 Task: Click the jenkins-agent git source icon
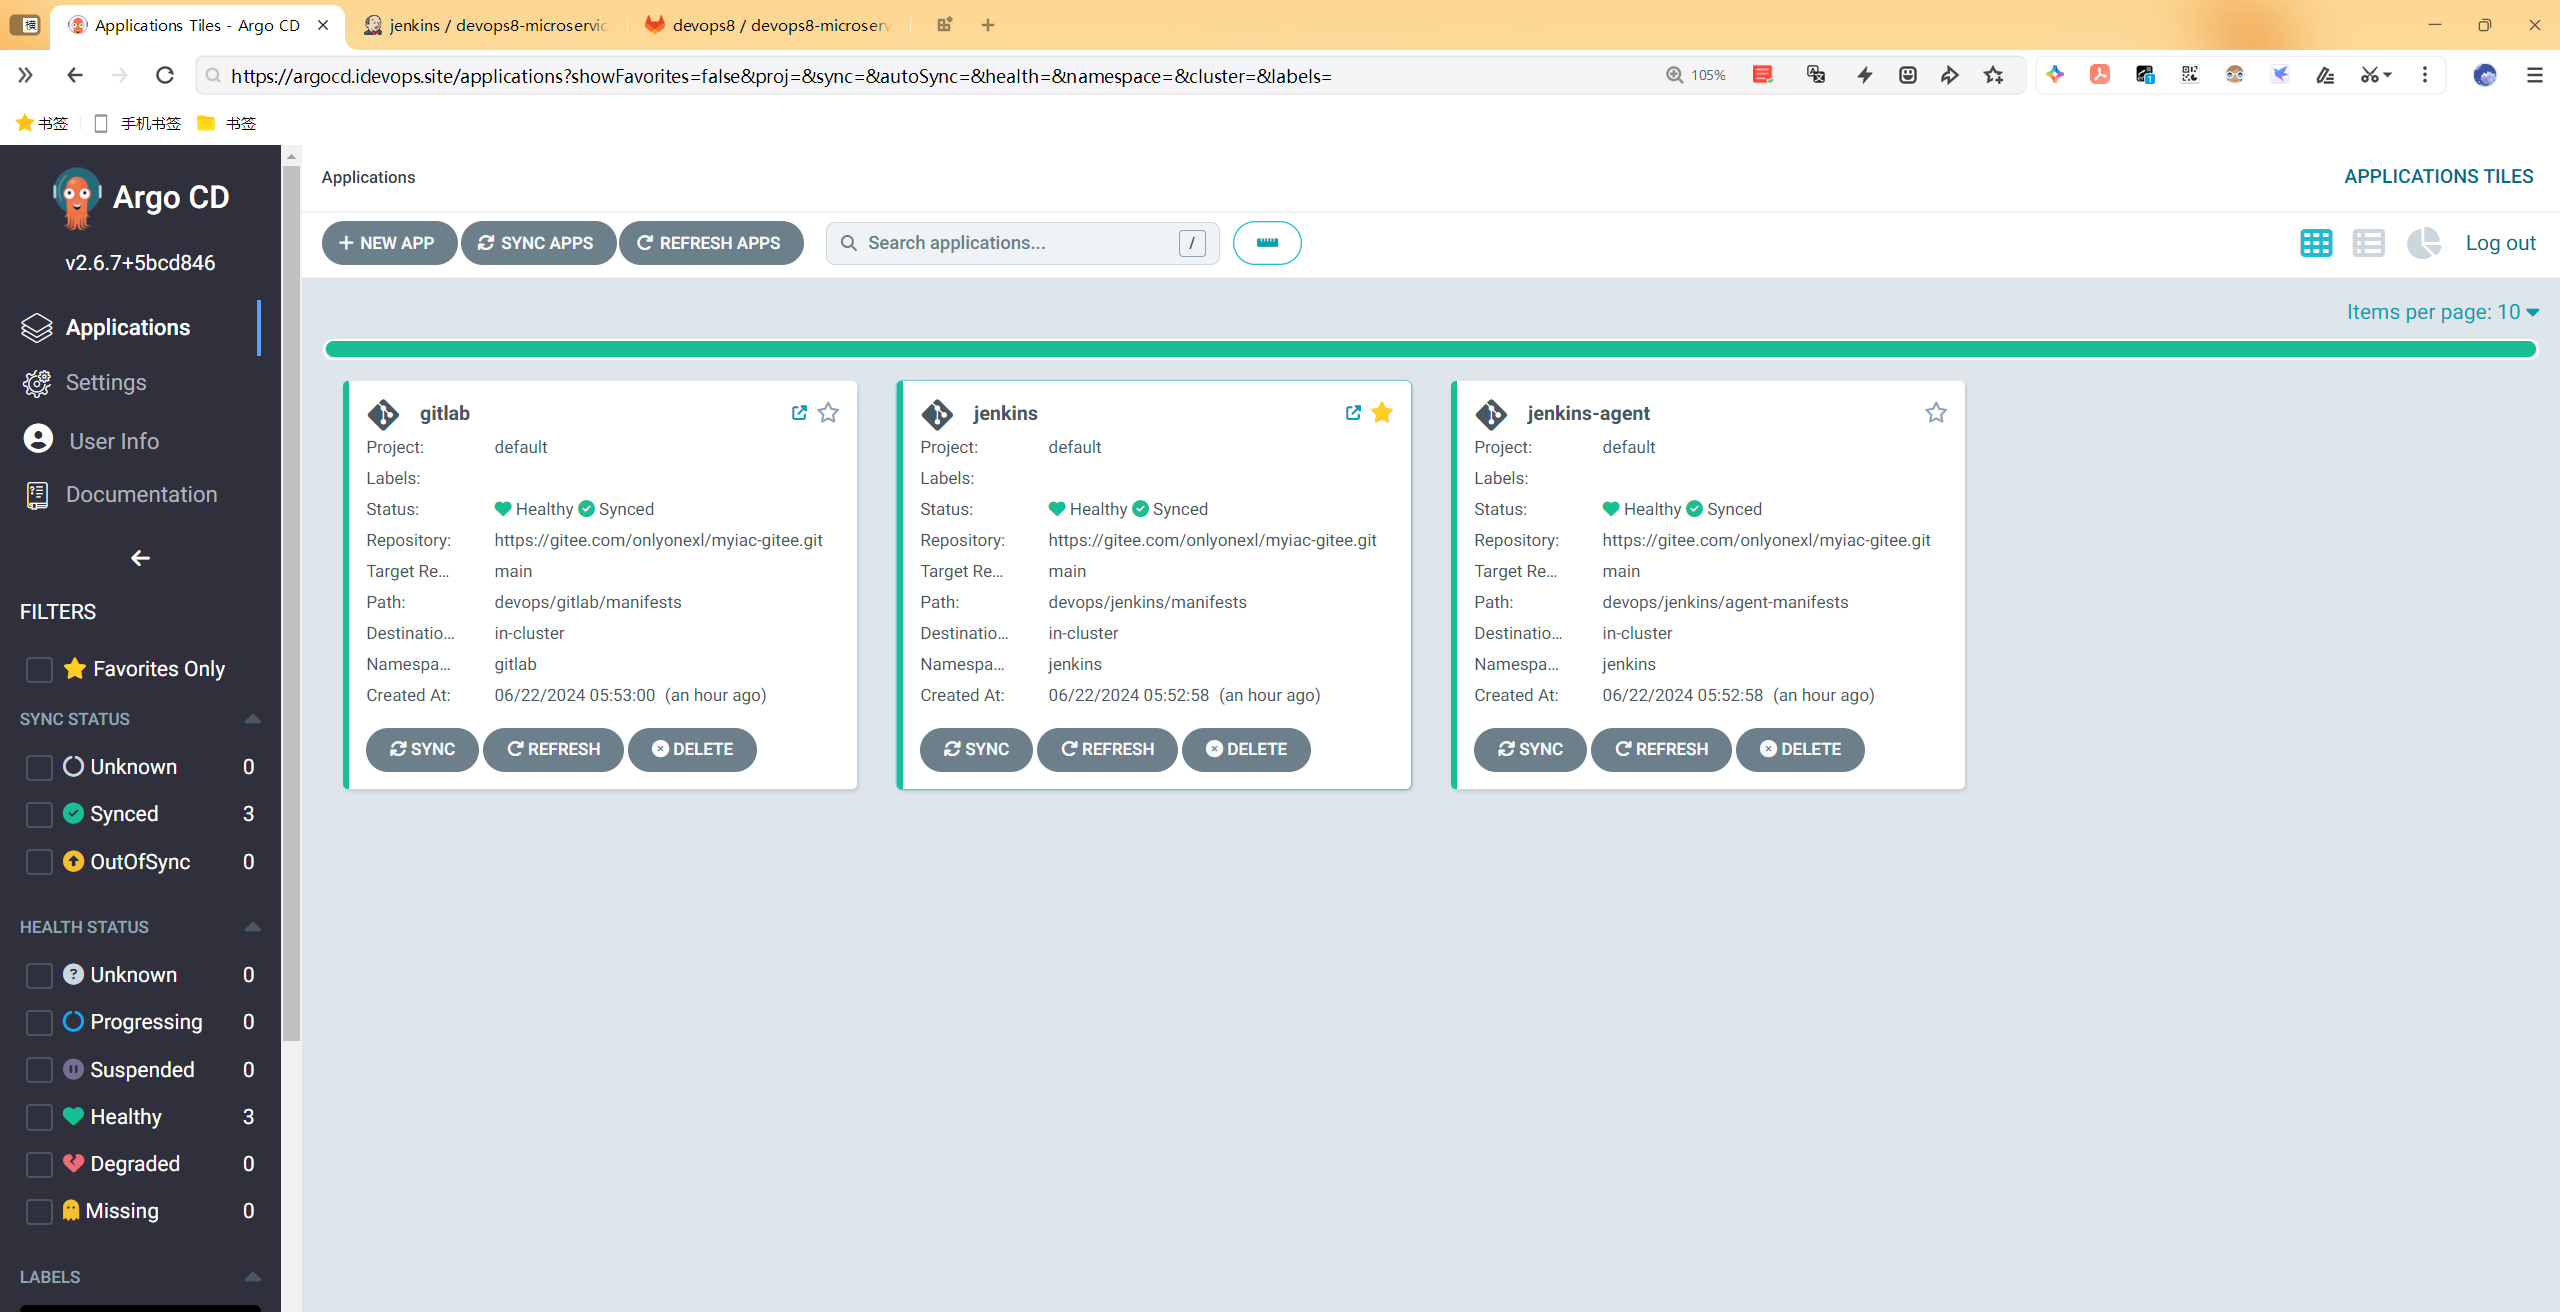pyautogui.click(x=1491, y=414)
